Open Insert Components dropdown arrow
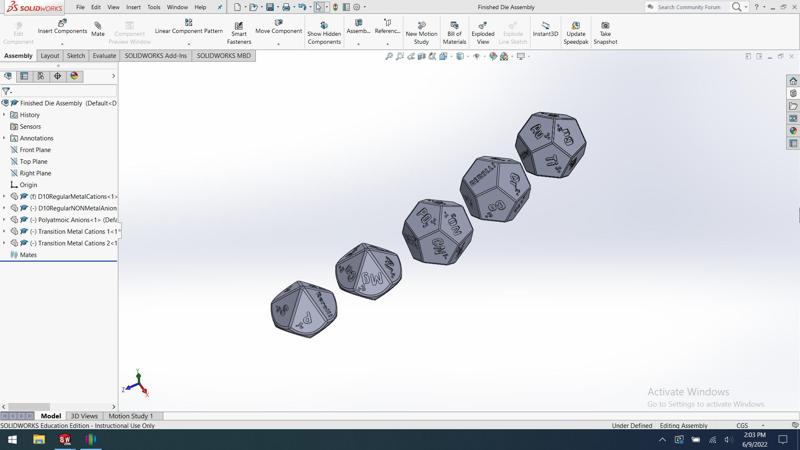The image size is (800, 450). click(62, 44)
